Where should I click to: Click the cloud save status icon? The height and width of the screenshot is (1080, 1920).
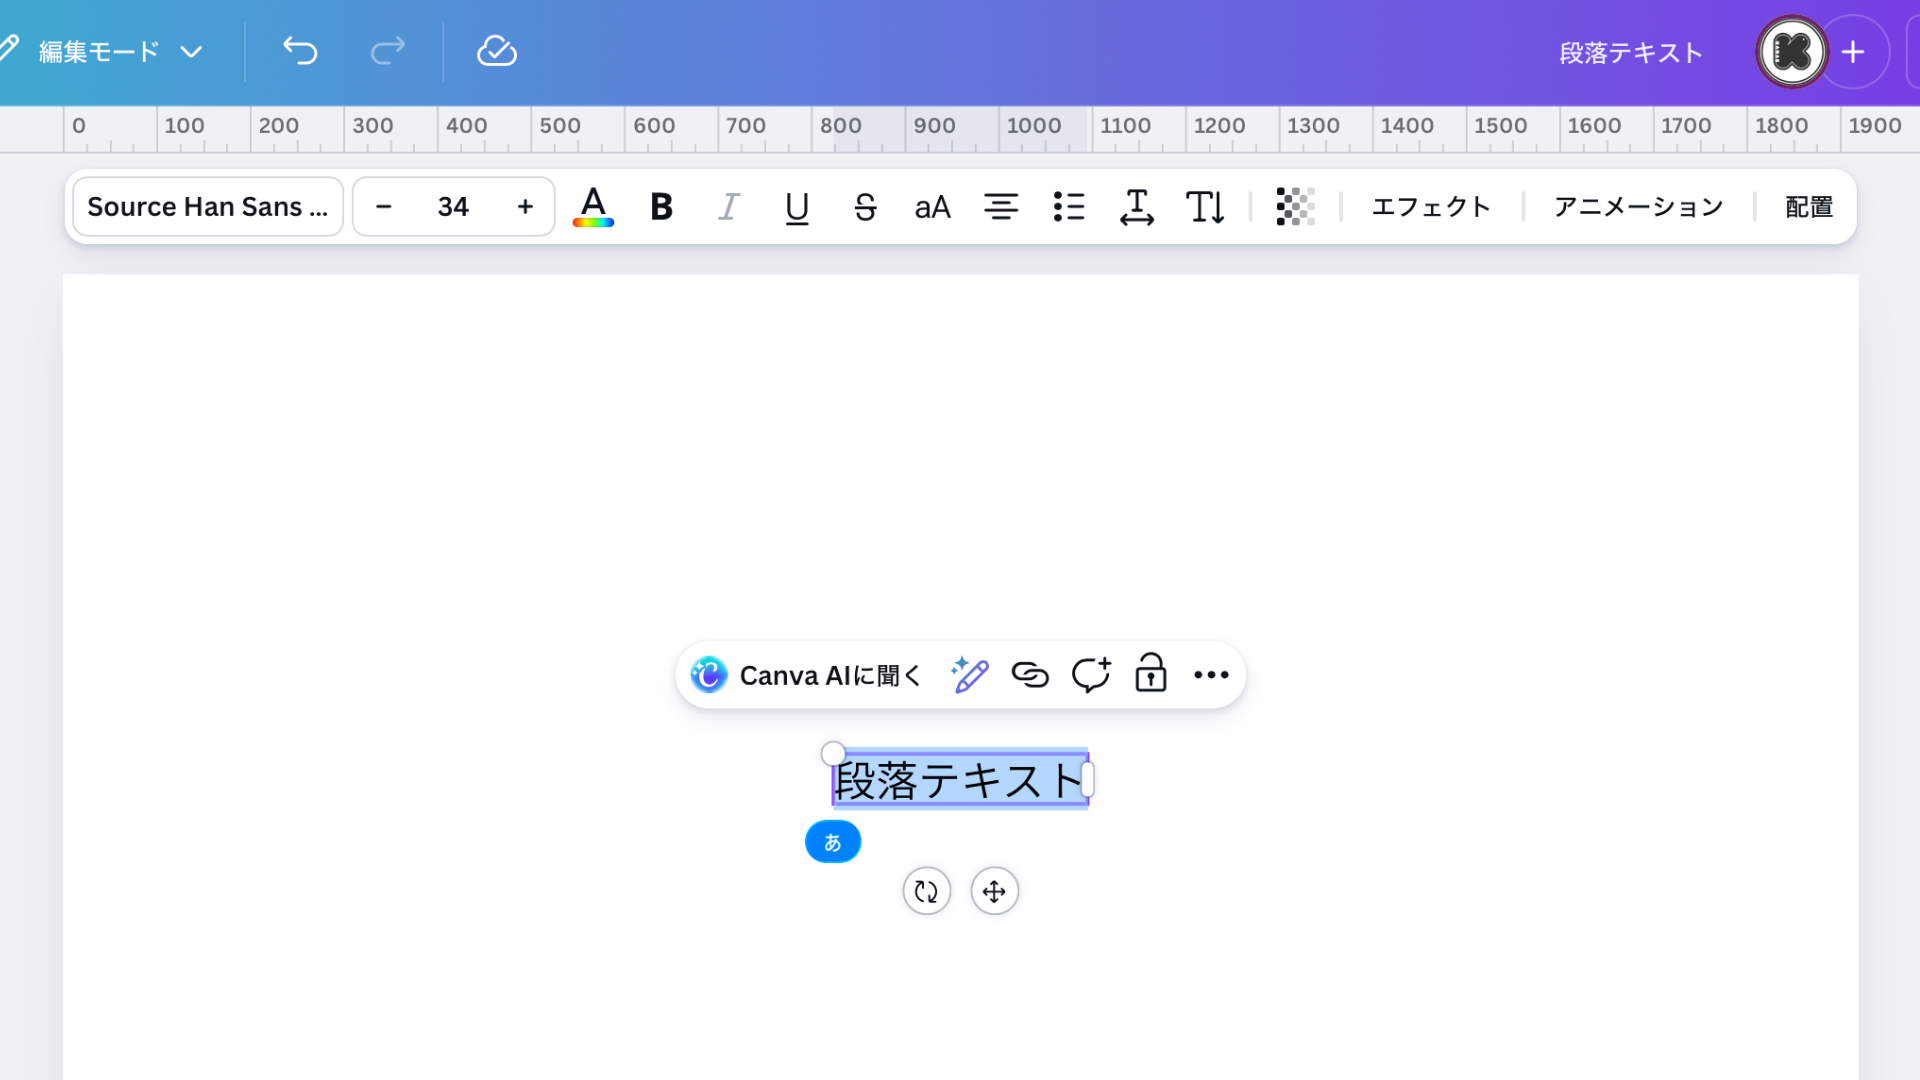click(497, 51)
